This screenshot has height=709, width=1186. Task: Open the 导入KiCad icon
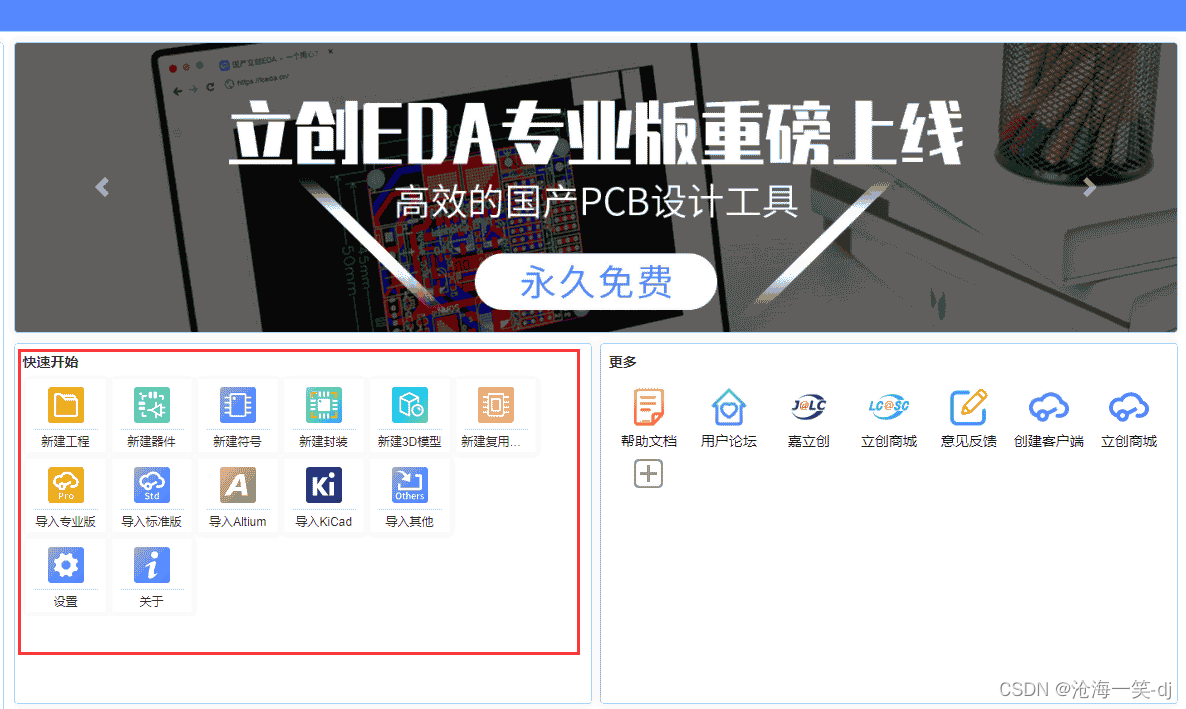click(x=324, y=485)
